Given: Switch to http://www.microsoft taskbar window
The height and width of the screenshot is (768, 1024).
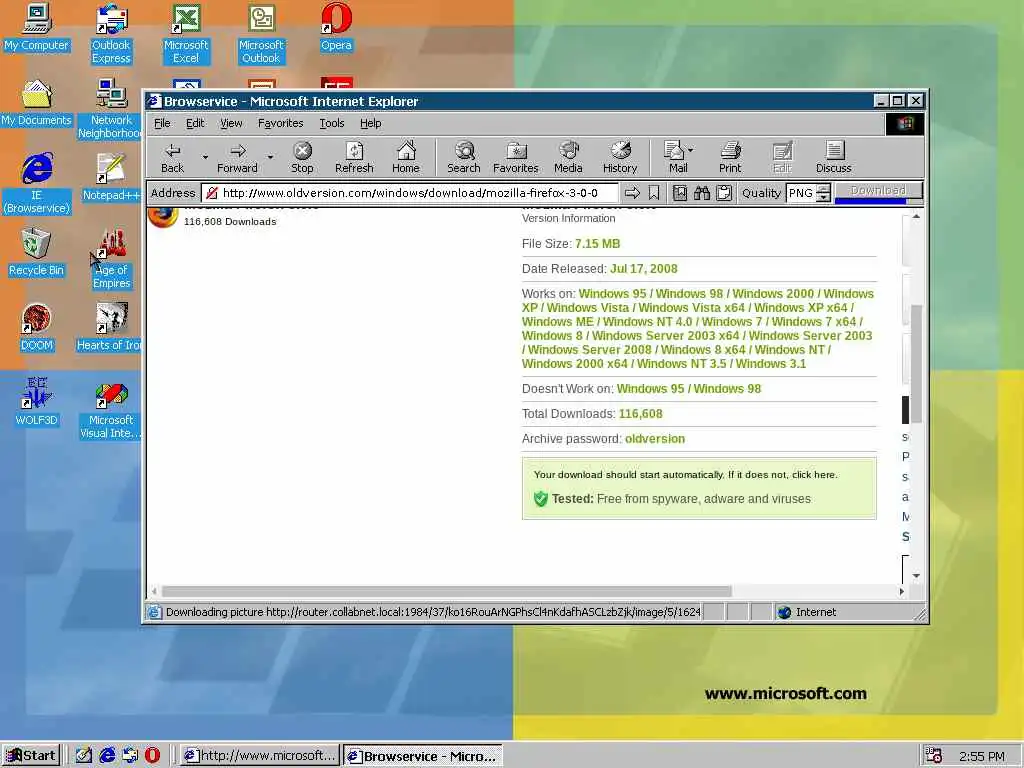Looking at the screenshot, I should [260, 756].
